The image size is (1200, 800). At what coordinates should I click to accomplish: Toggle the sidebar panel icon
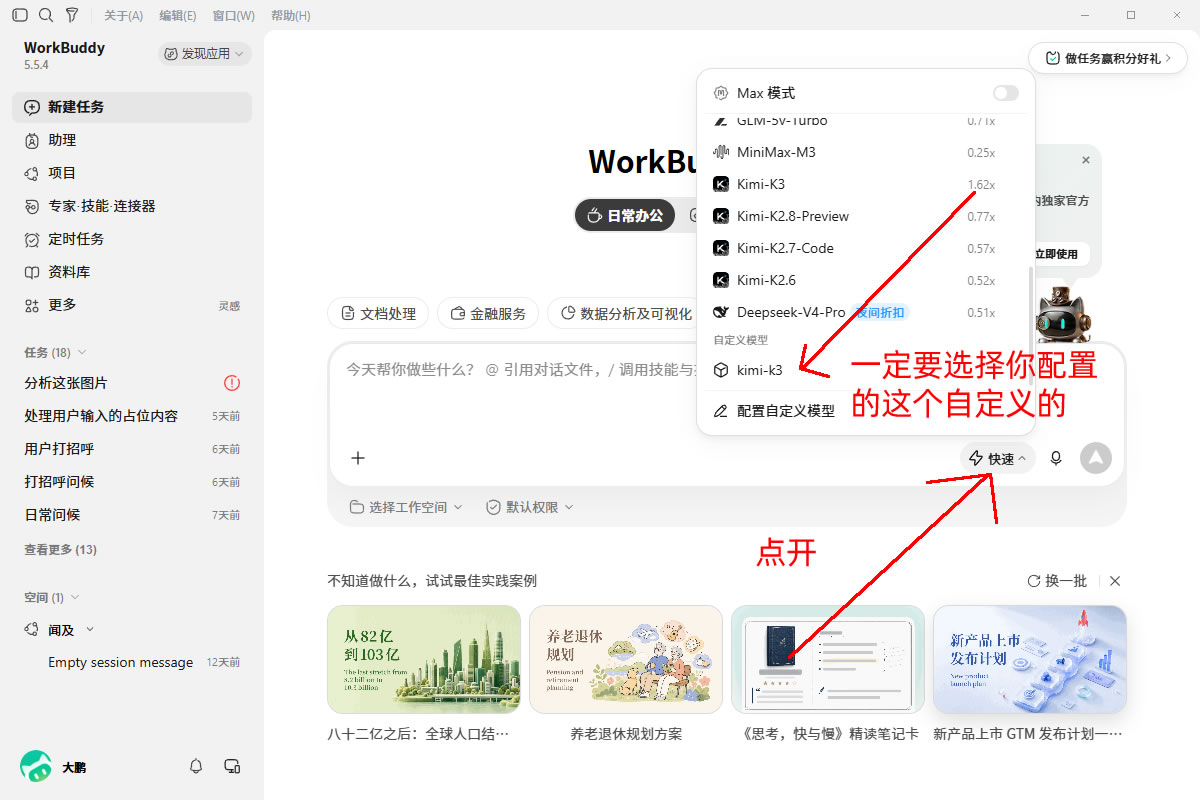pyautogui.click(x=20, y=15)
